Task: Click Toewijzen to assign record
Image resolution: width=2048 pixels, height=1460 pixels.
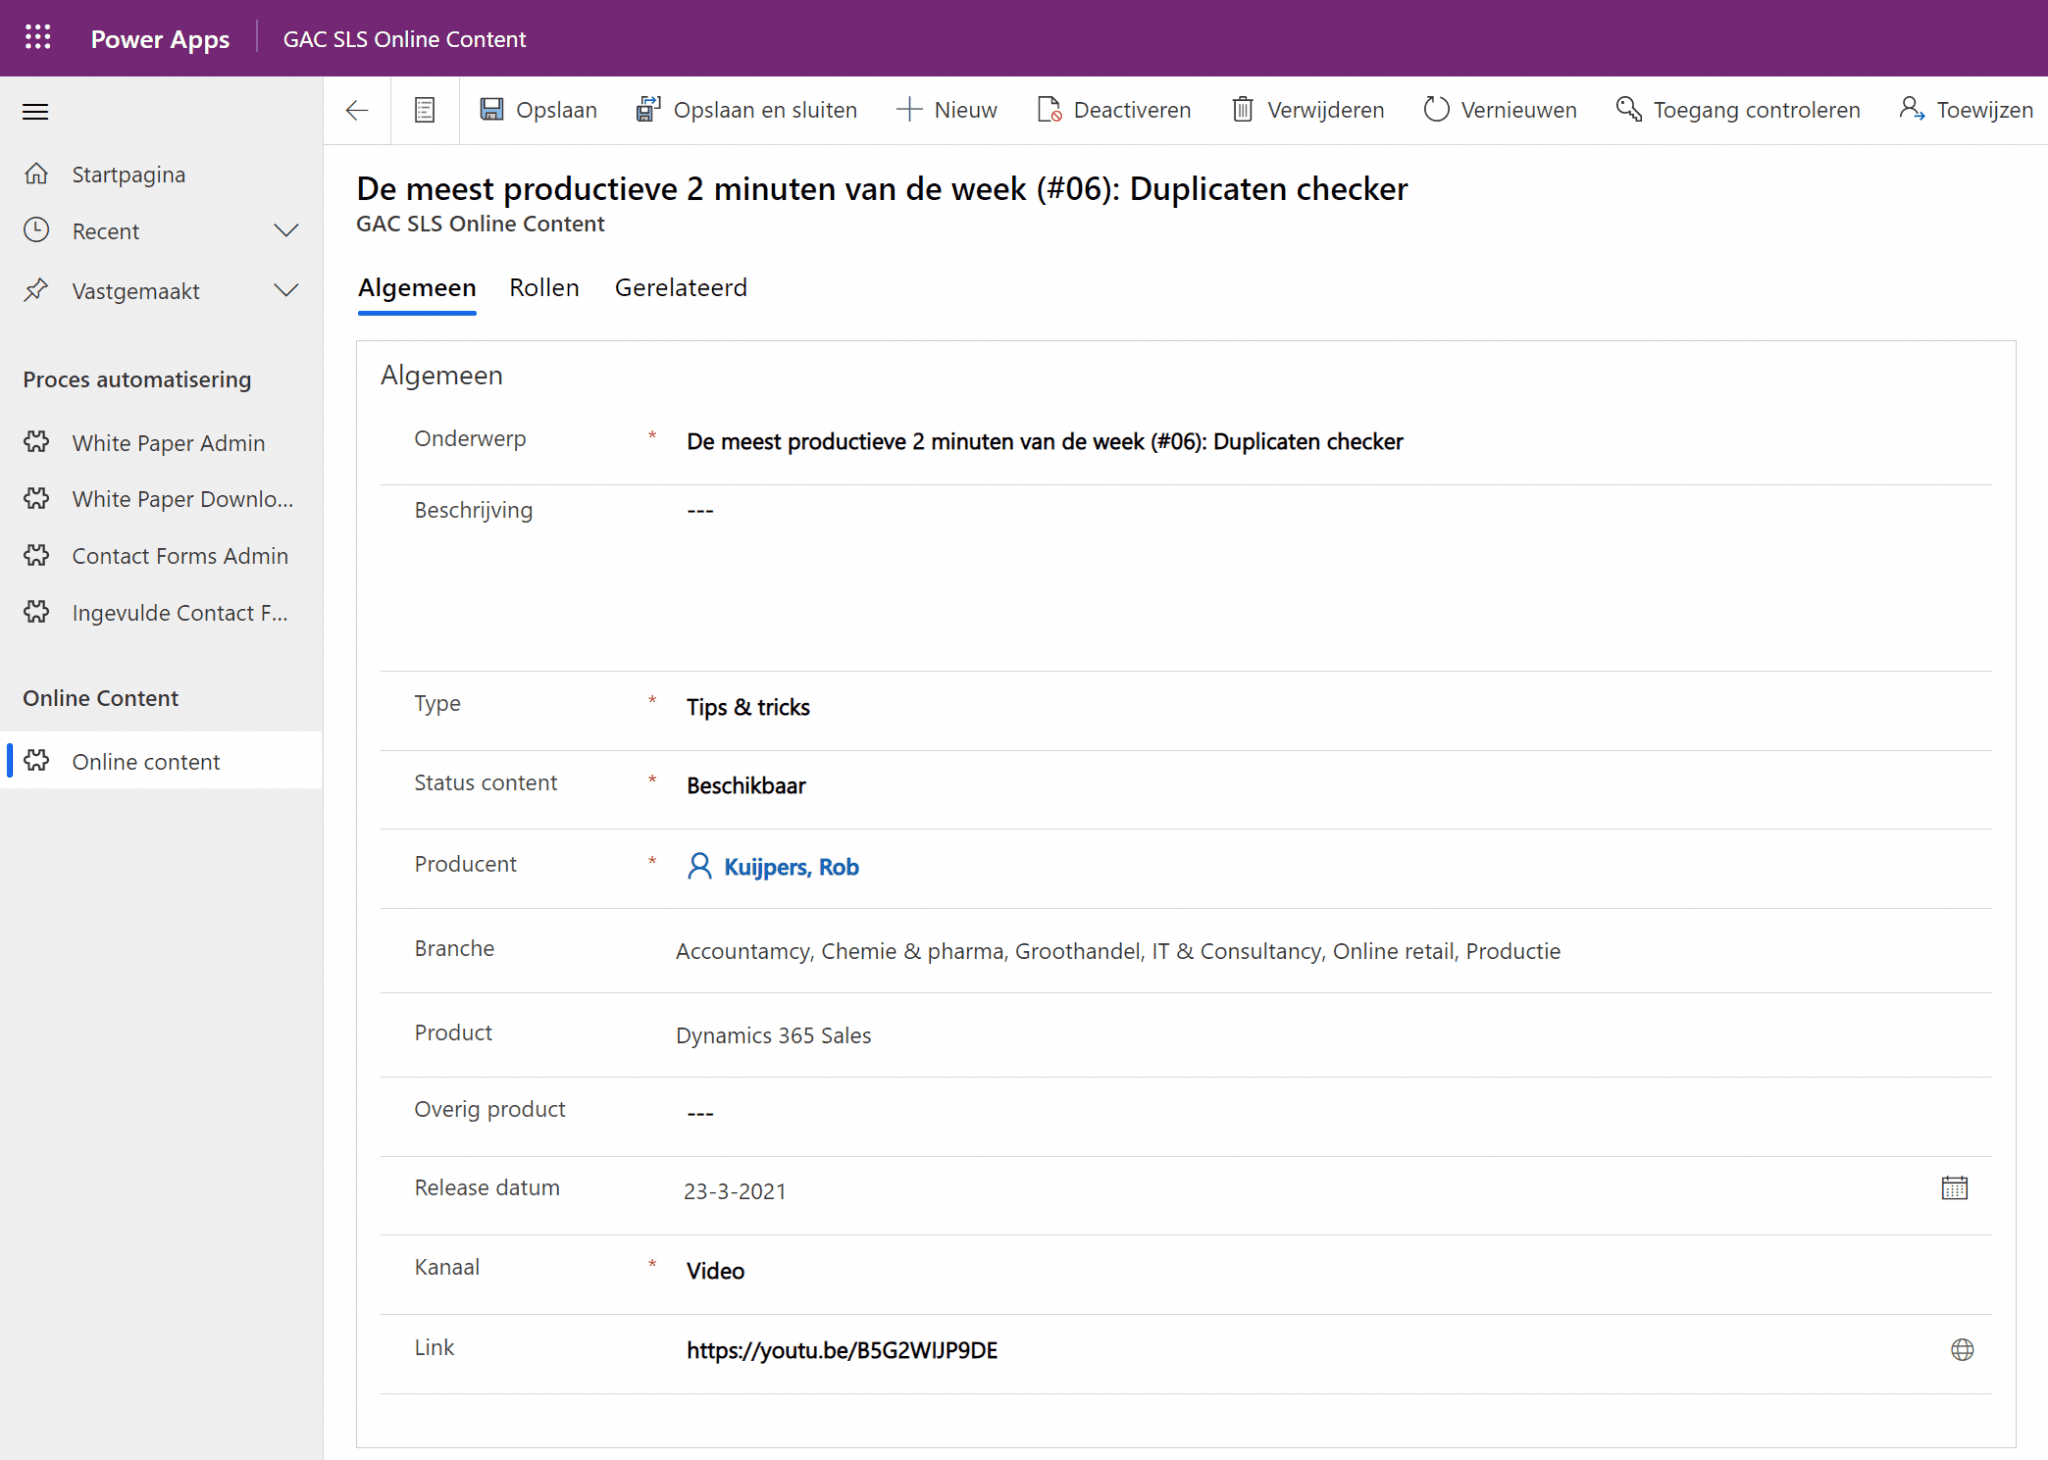Action: pyautogui.click(x=1966, y=110)
